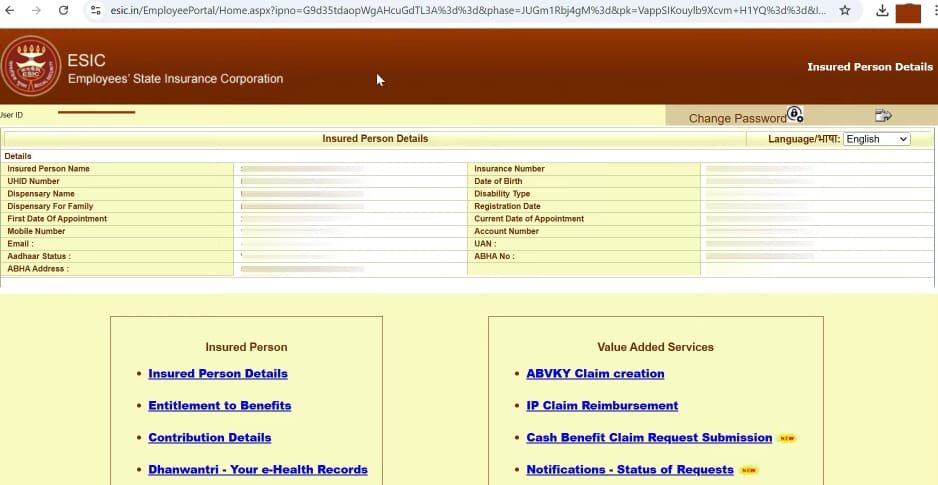This screenshot has height=485, width=938.
Task: Open site info icon in address bar
Action: [95, 11]
